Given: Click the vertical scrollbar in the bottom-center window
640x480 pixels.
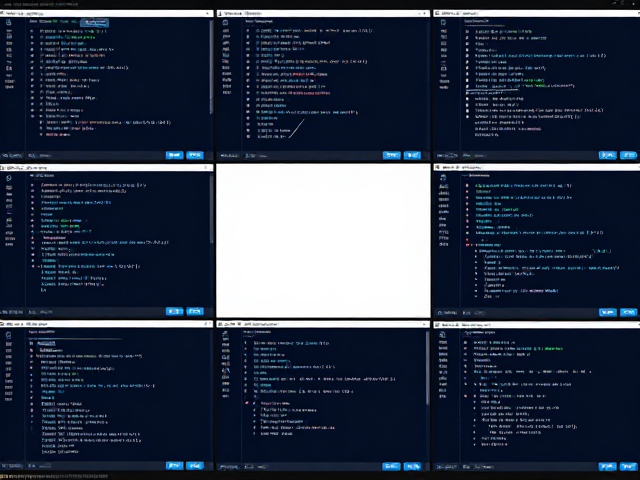Looking at the screenshot, I should (x=427, y=368).
